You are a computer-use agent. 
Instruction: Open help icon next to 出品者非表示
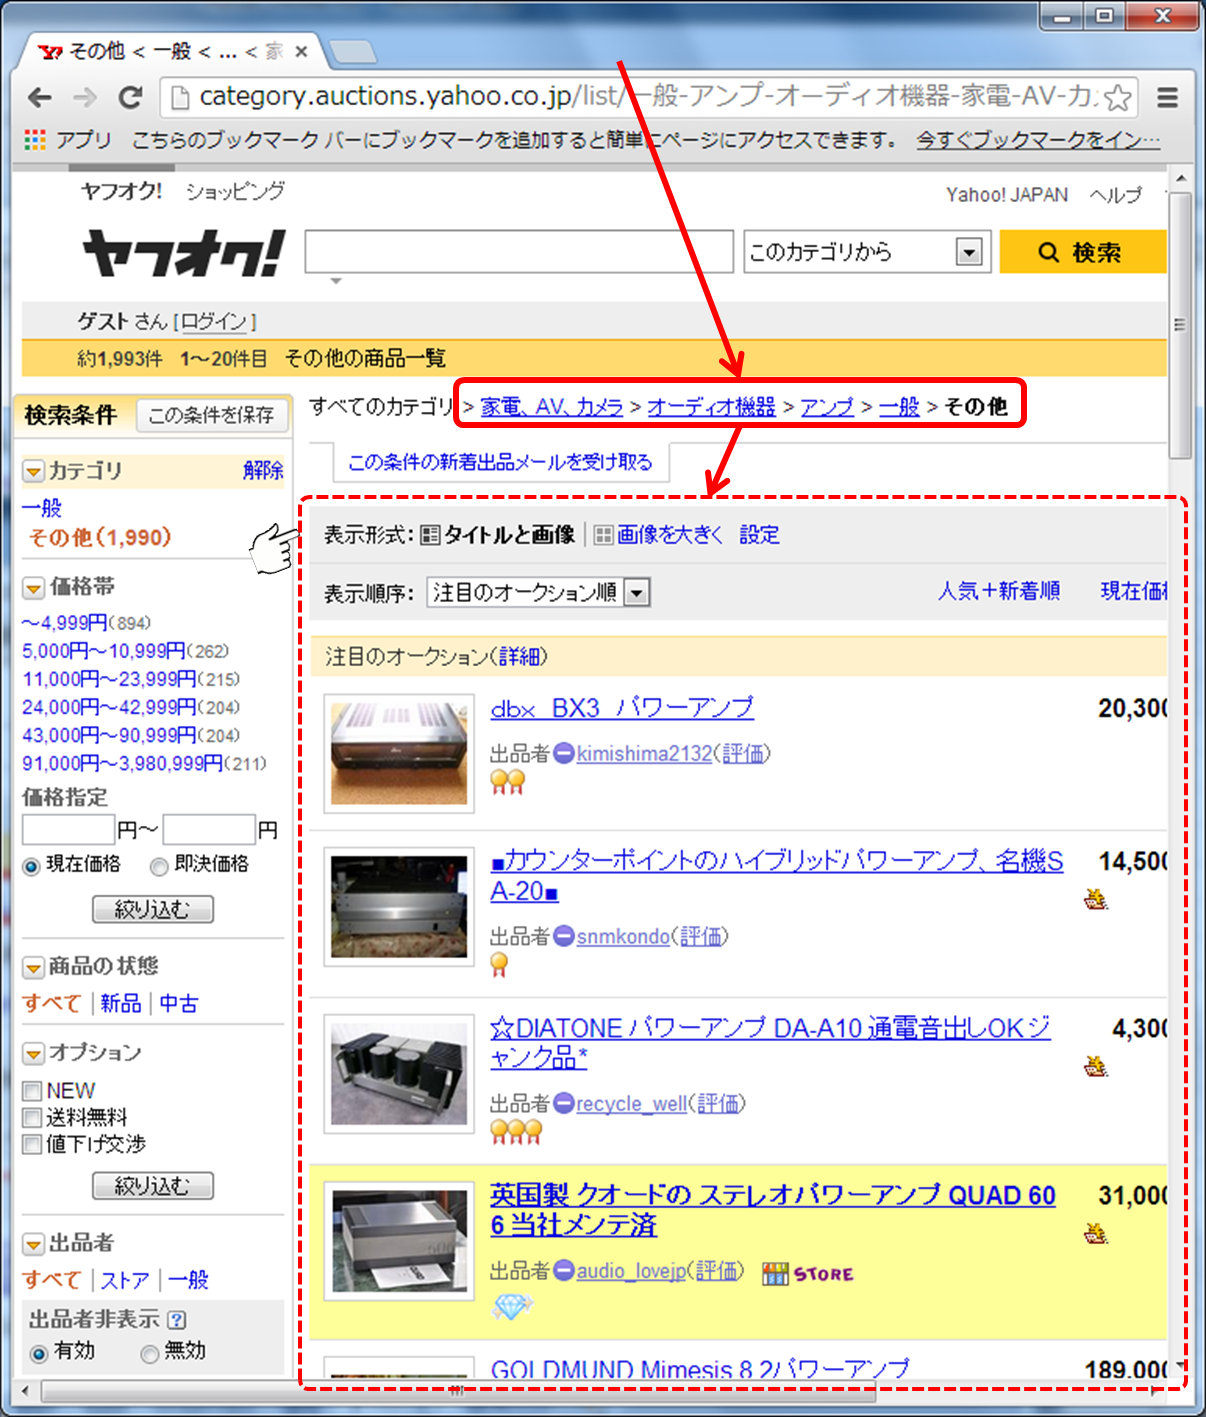pos(177,1320)
